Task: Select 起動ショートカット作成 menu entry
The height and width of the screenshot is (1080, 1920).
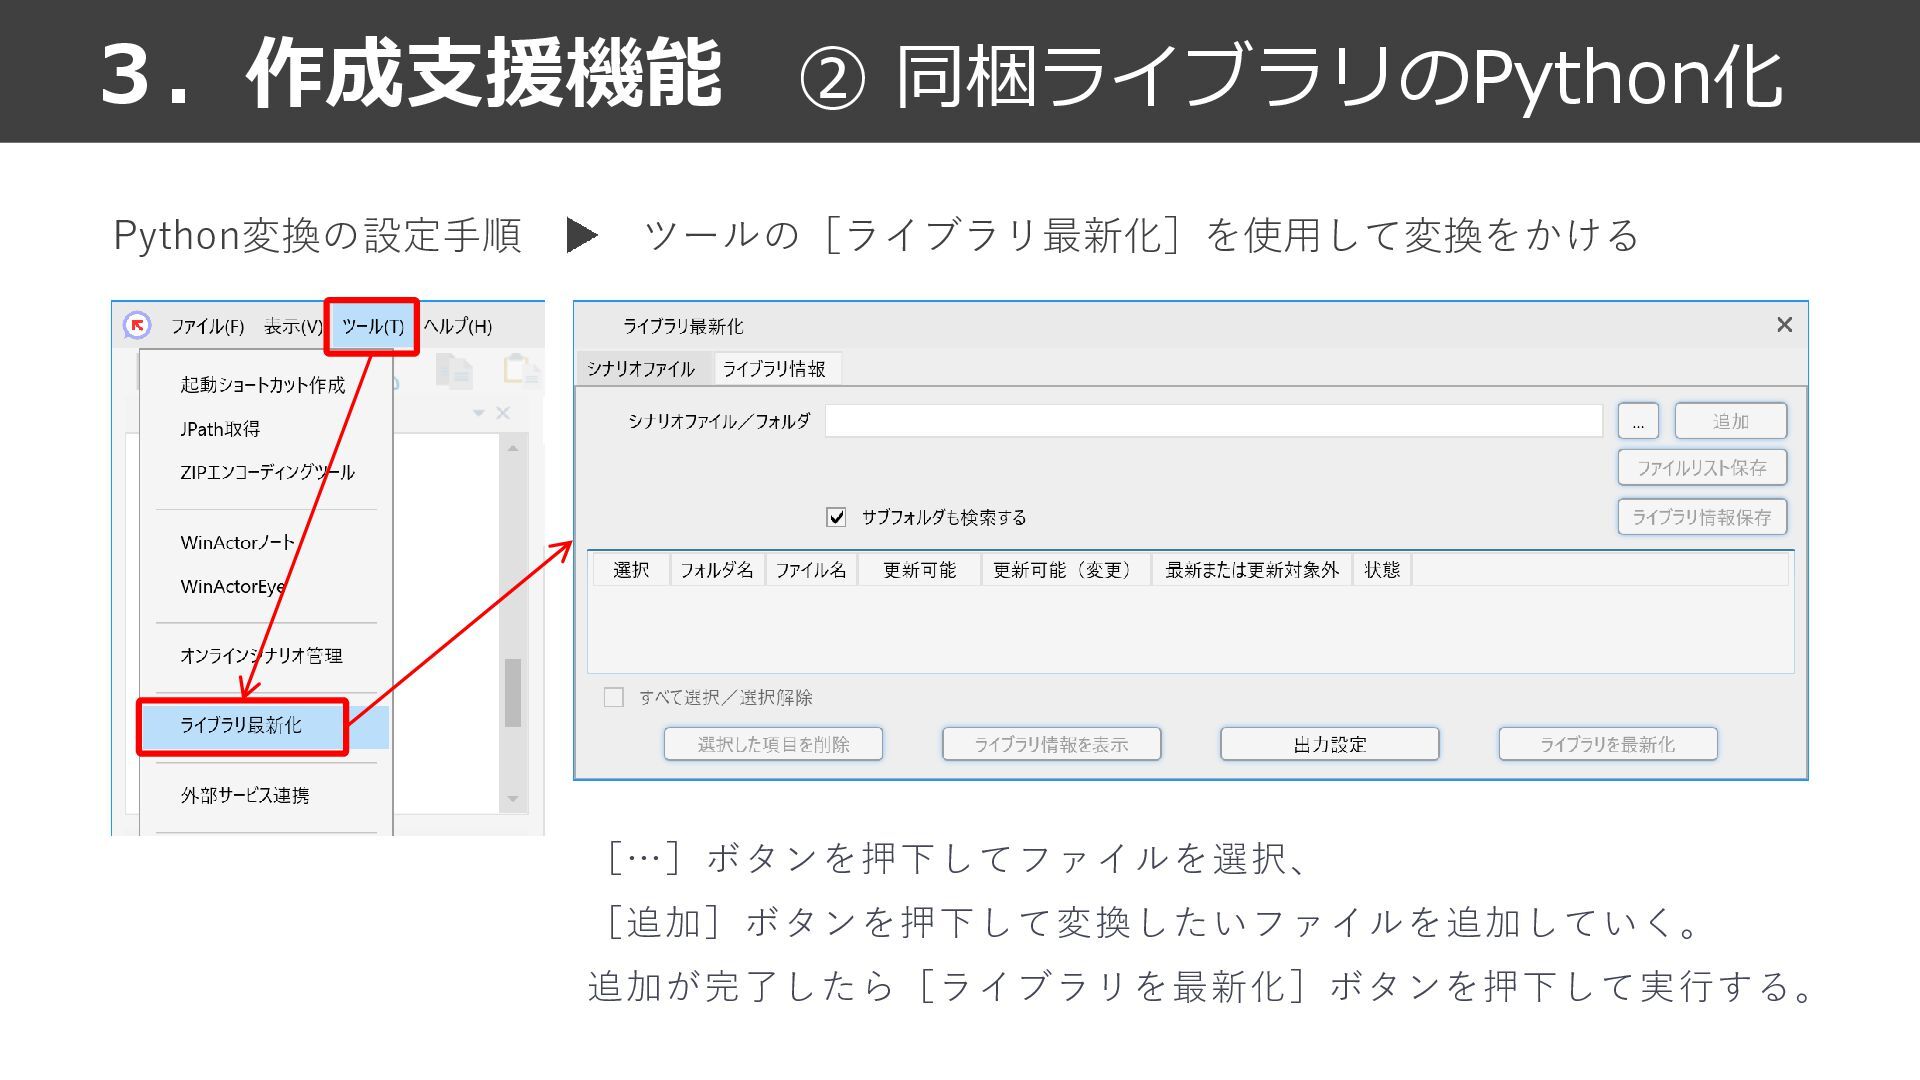Action: pos(263,385)
